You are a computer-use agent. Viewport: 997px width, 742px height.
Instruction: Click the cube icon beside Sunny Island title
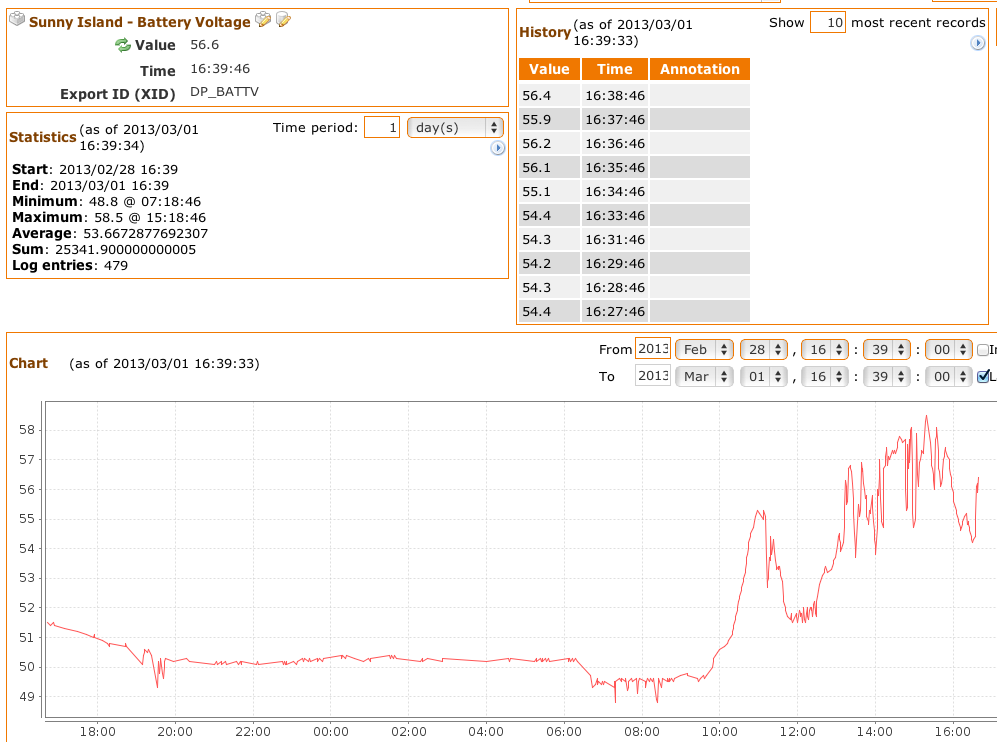click(17, 20)
